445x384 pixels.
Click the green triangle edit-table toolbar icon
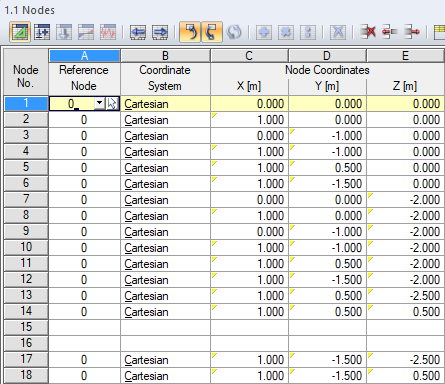pyautogui.click(x=20, y=32)
